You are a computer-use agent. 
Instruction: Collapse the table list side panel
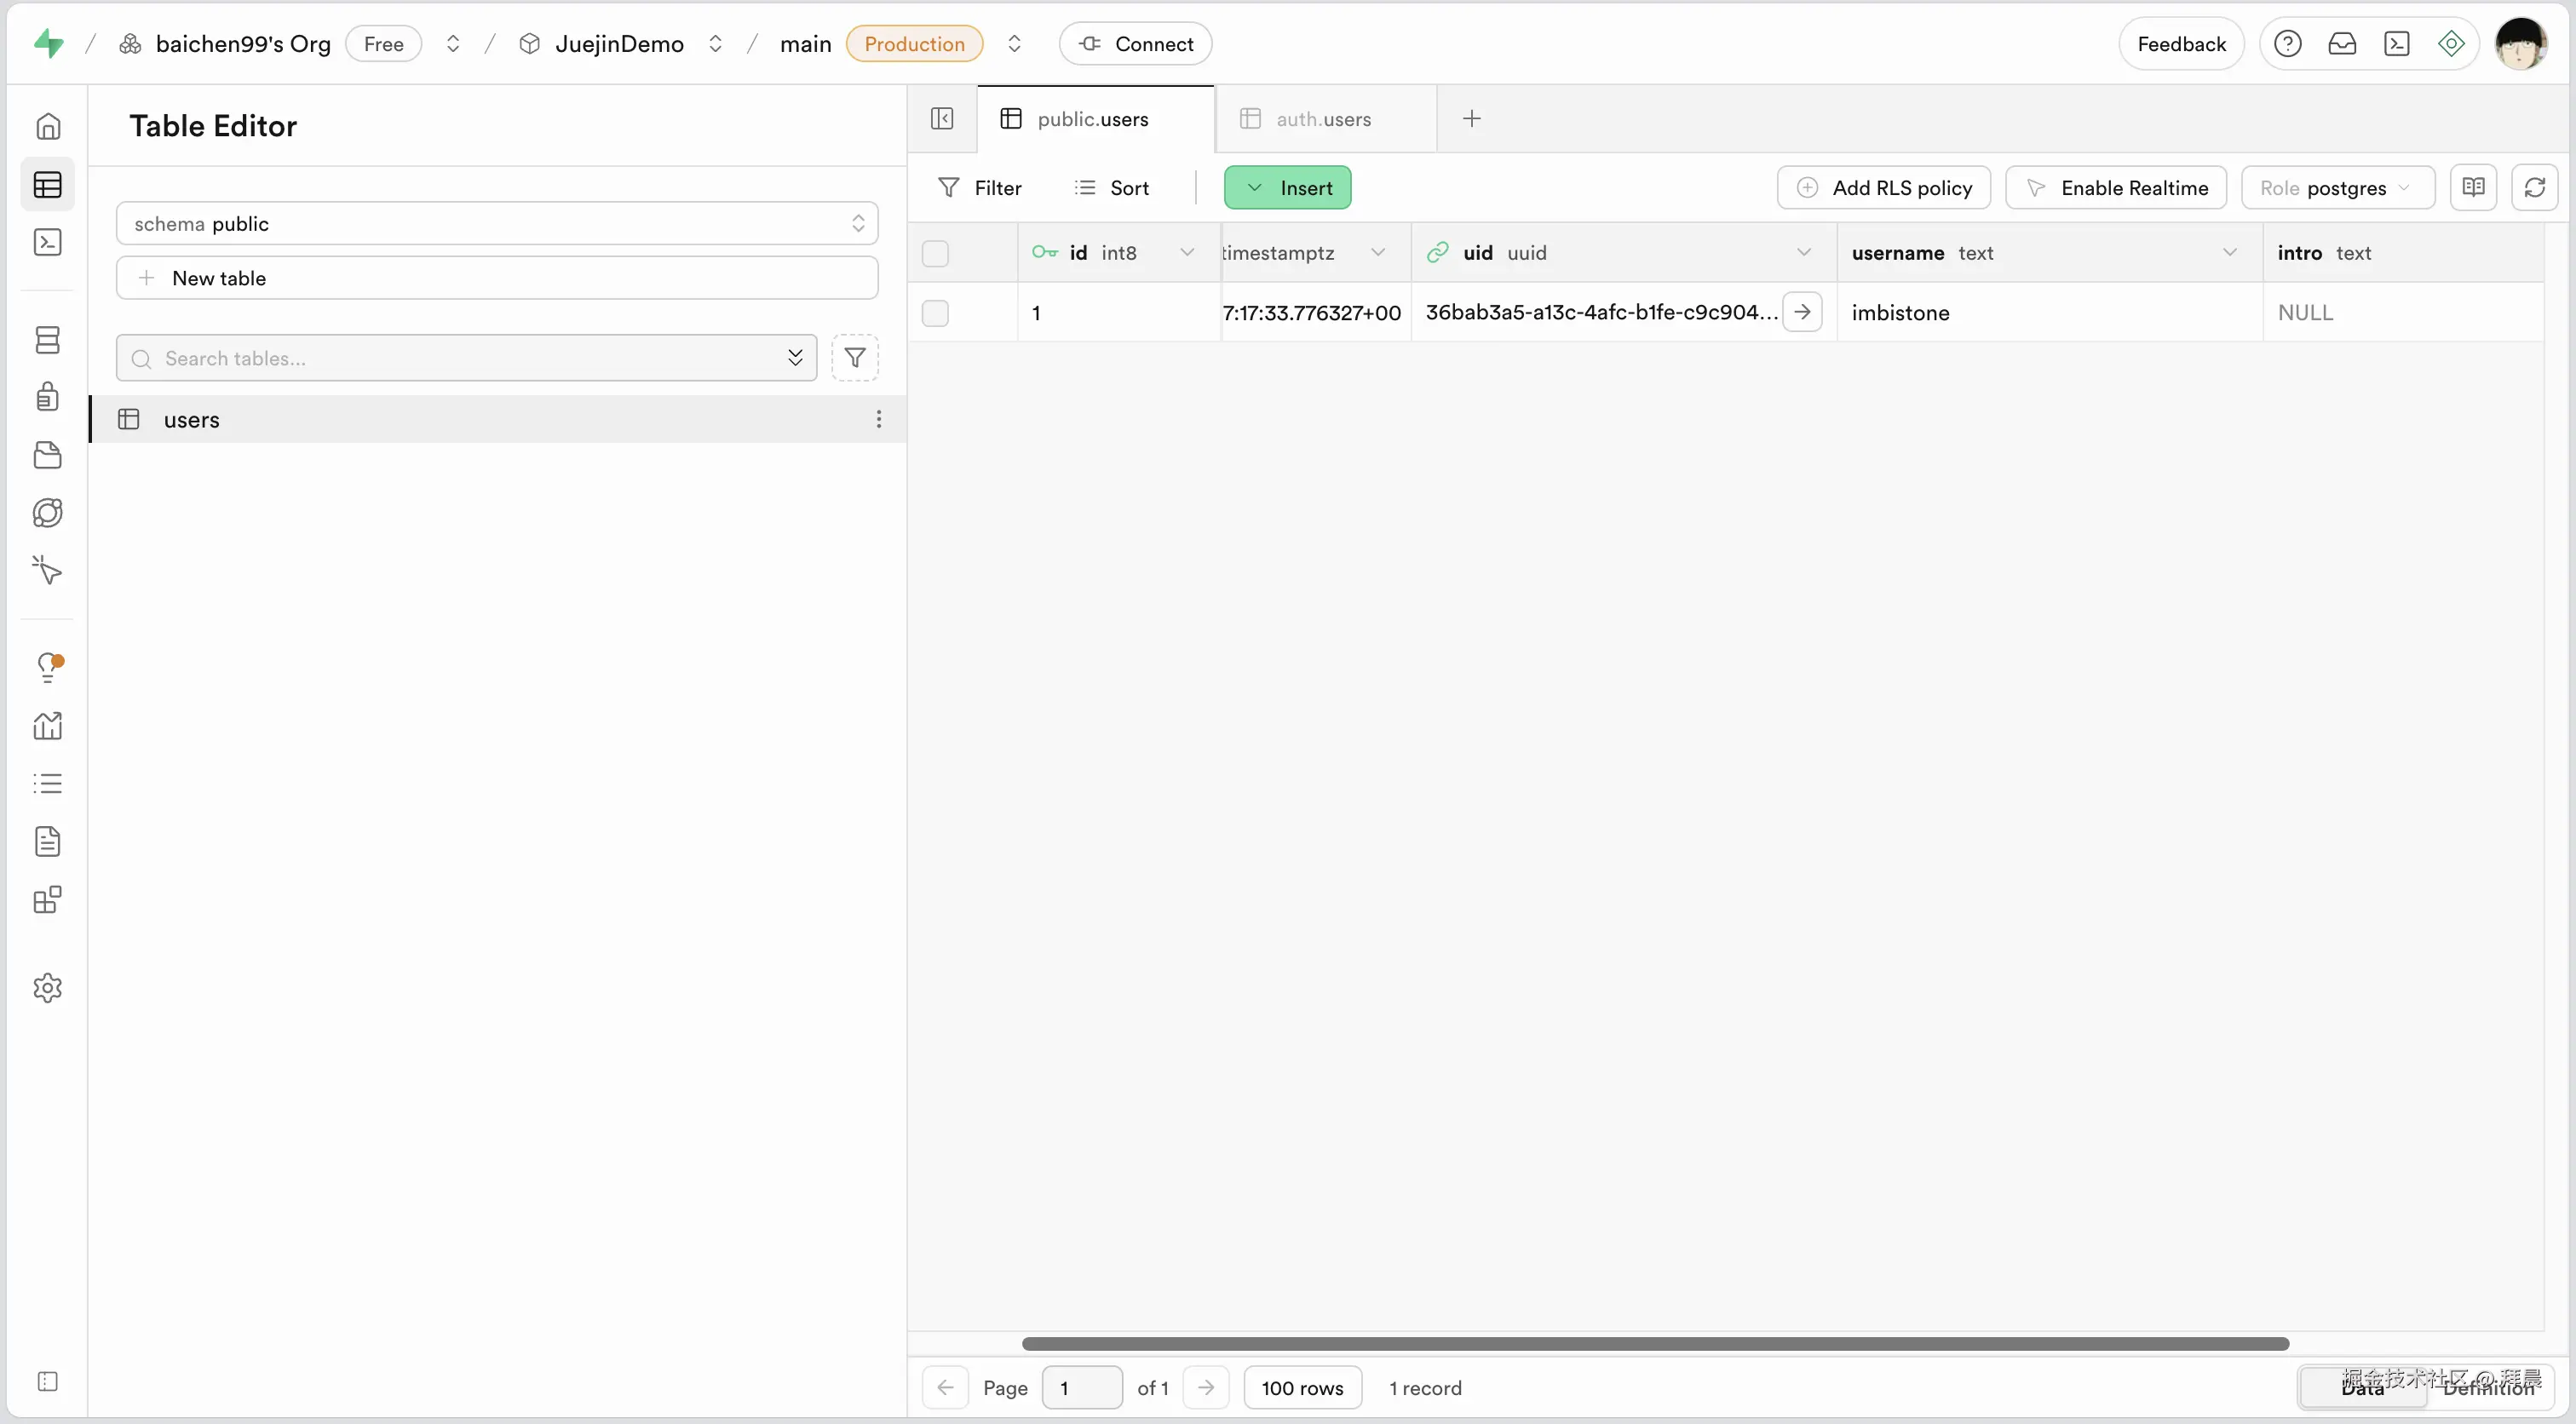[942, 119]
